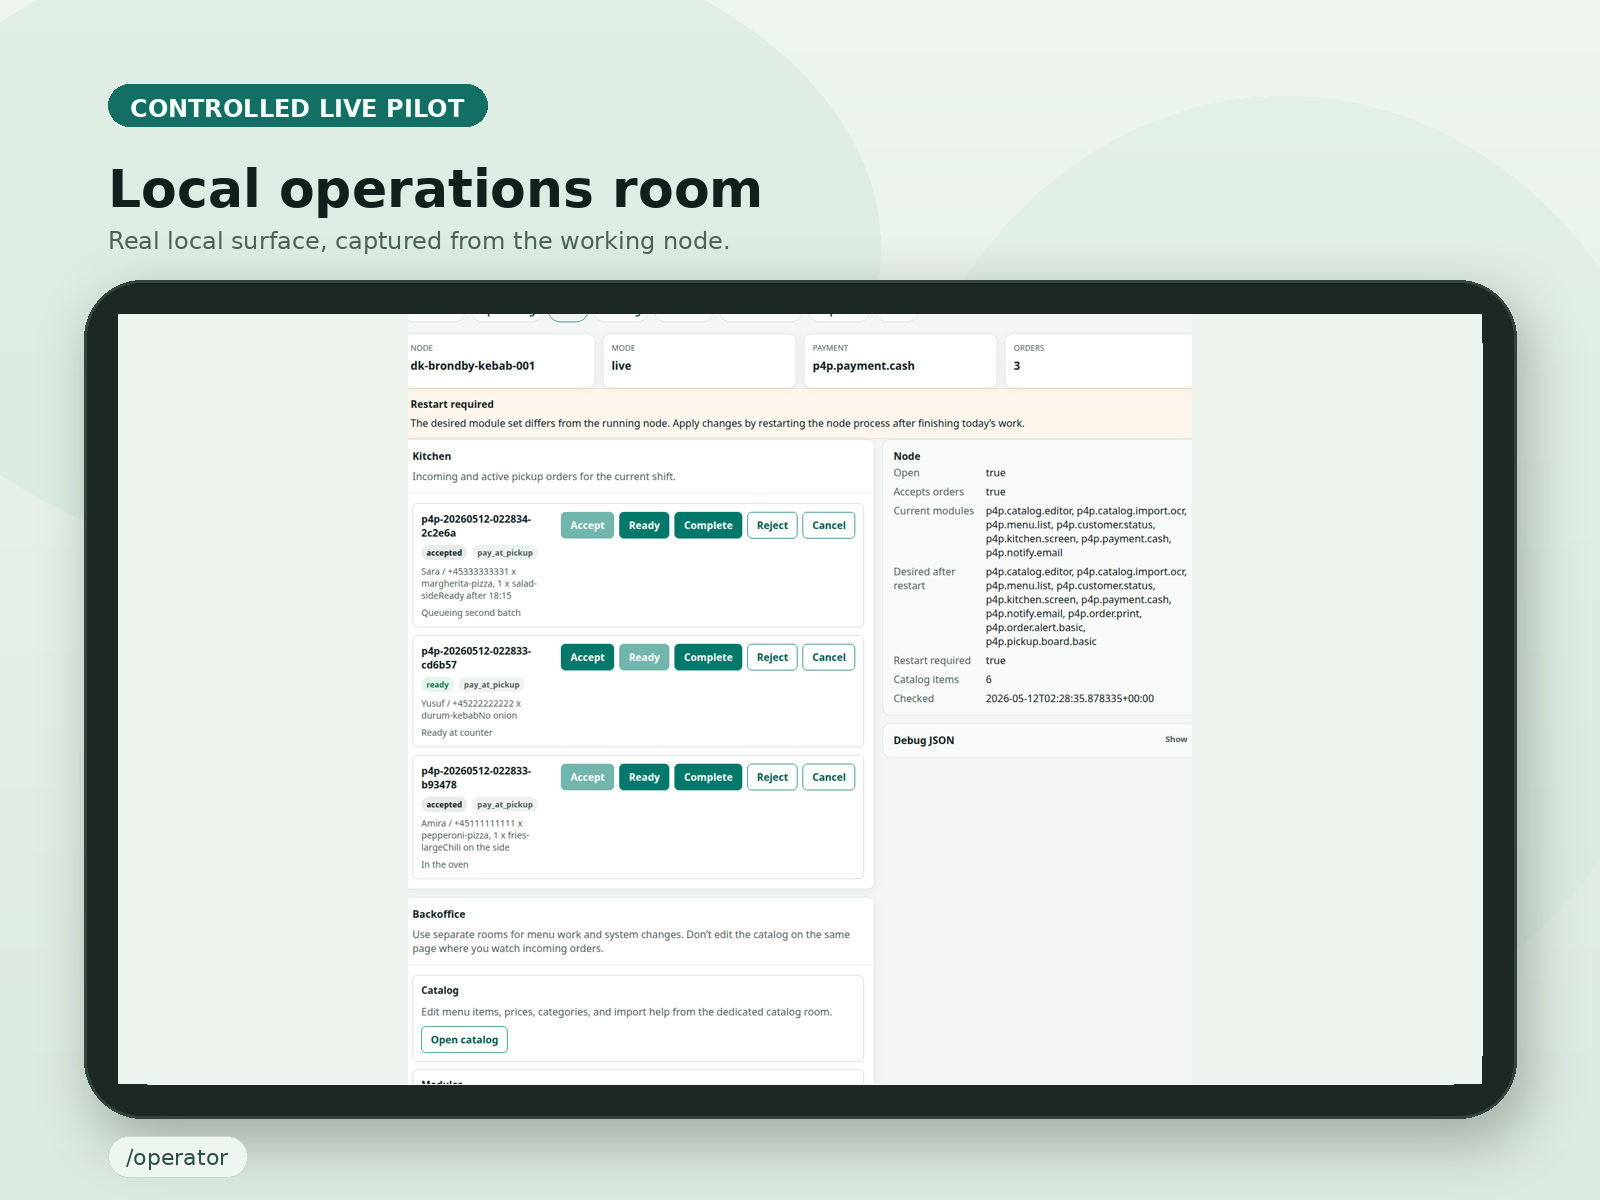The image size is (1600, 1200).
Task: Click the Node panel heading
Action: pyautogui.click(x=907, y=456)
